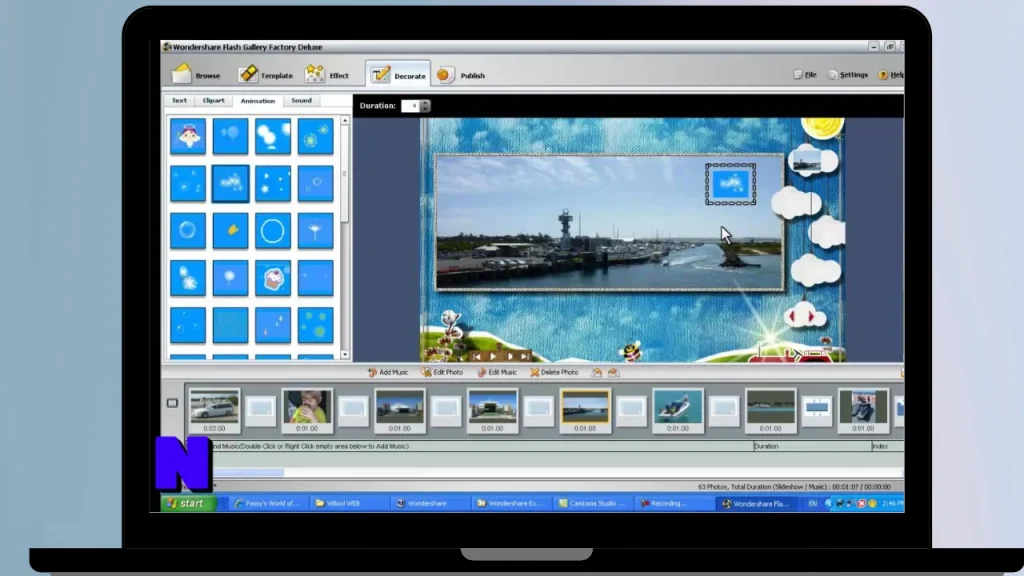
Task: Click animation list scroll-up arrow
Action: pos(345,121)
